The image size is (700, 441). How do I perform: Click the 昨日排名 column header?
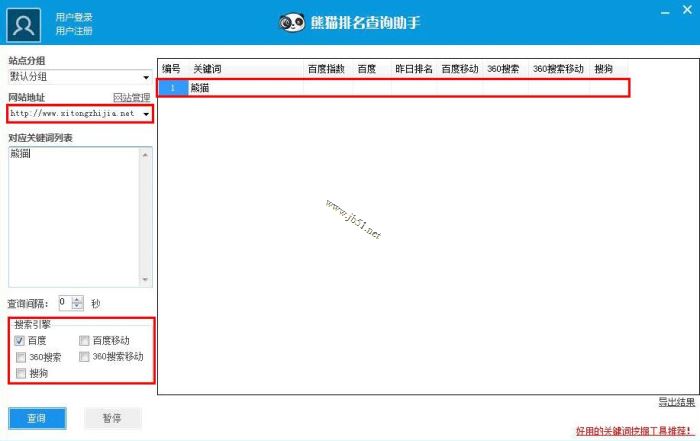[414, 69]
